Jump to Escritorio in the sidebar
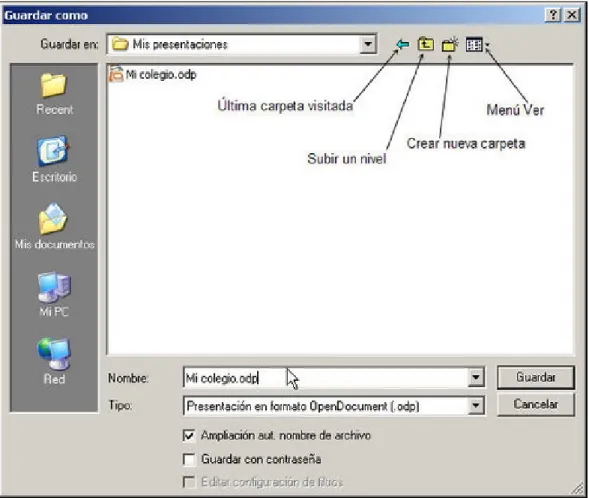The image size is (589, 498). [x=54, y=159]
